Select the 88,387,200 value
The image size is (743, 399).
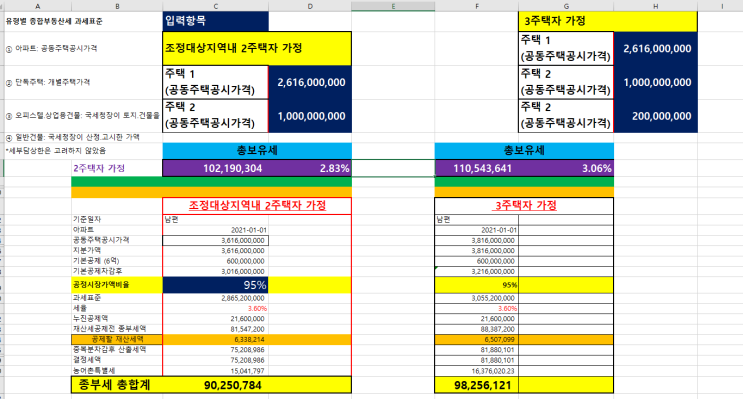[x=477, y=329]
